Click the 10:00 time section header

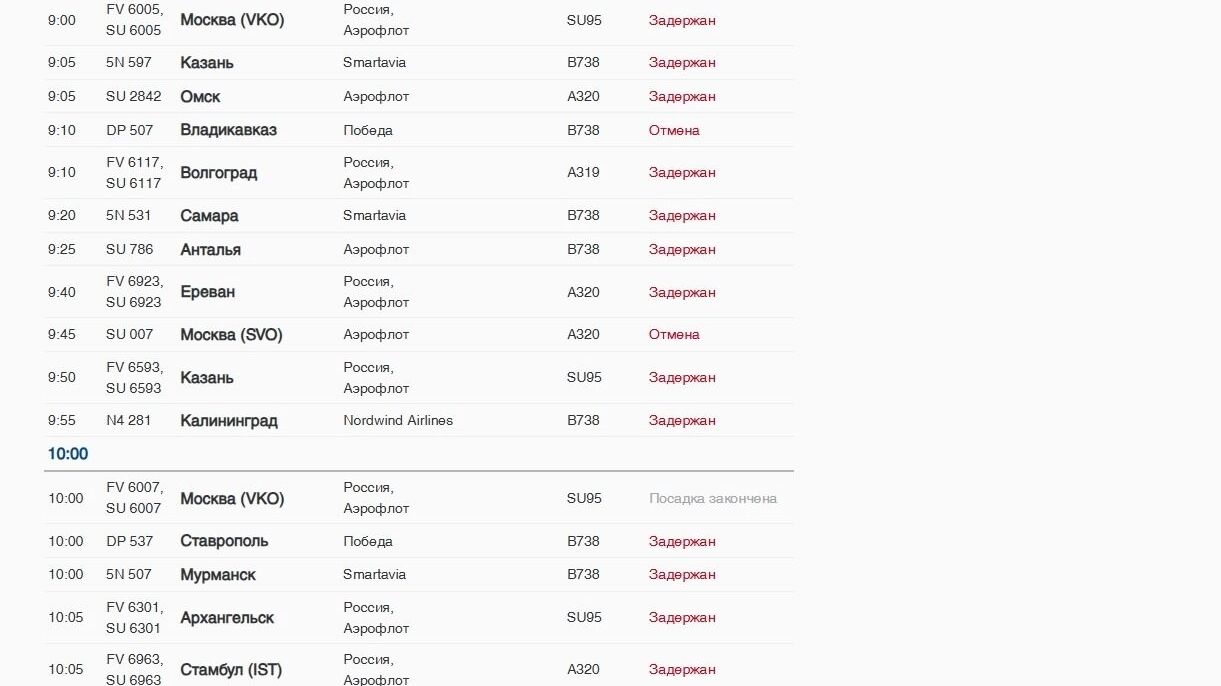[68, 454]
